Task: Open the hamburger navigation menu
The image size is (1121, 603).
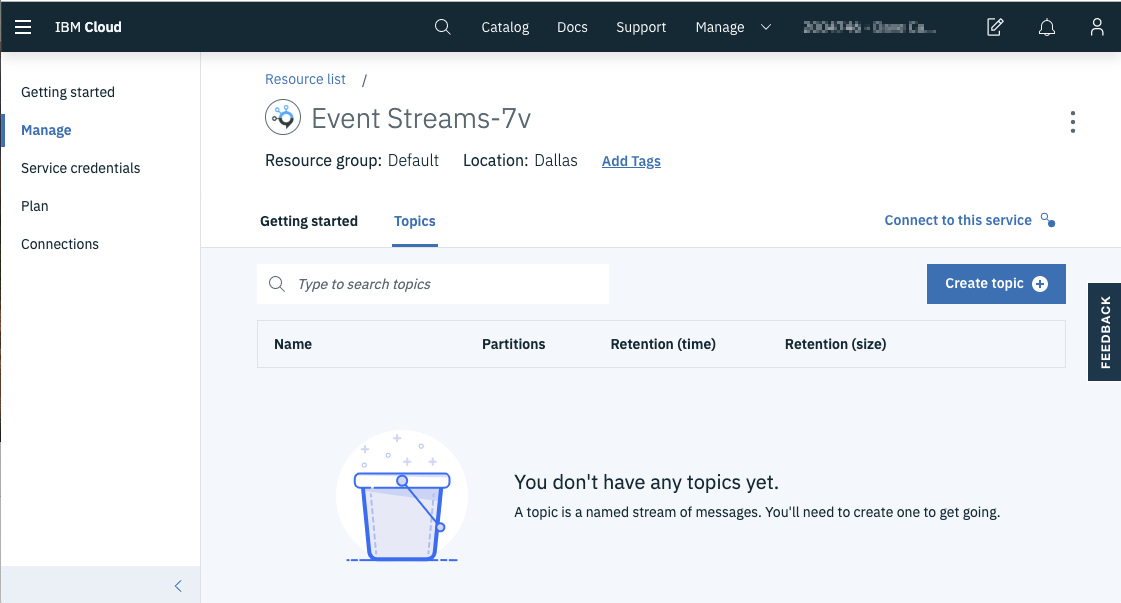Action: click(x=23, y=27)
